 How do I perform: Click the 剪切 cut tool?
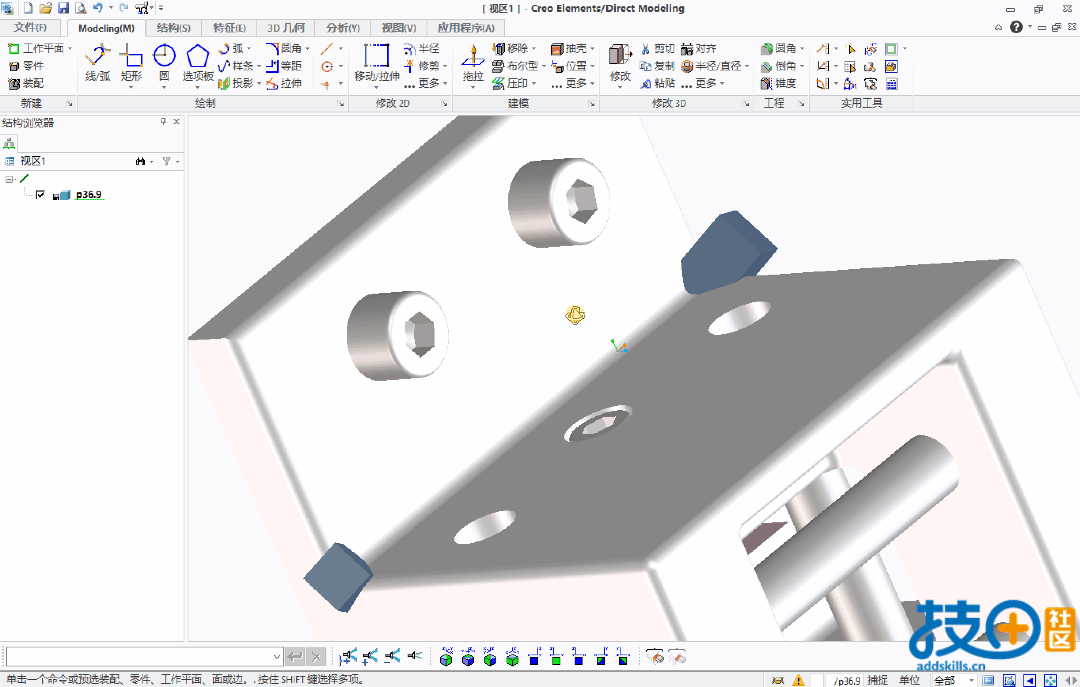point(657,48)
